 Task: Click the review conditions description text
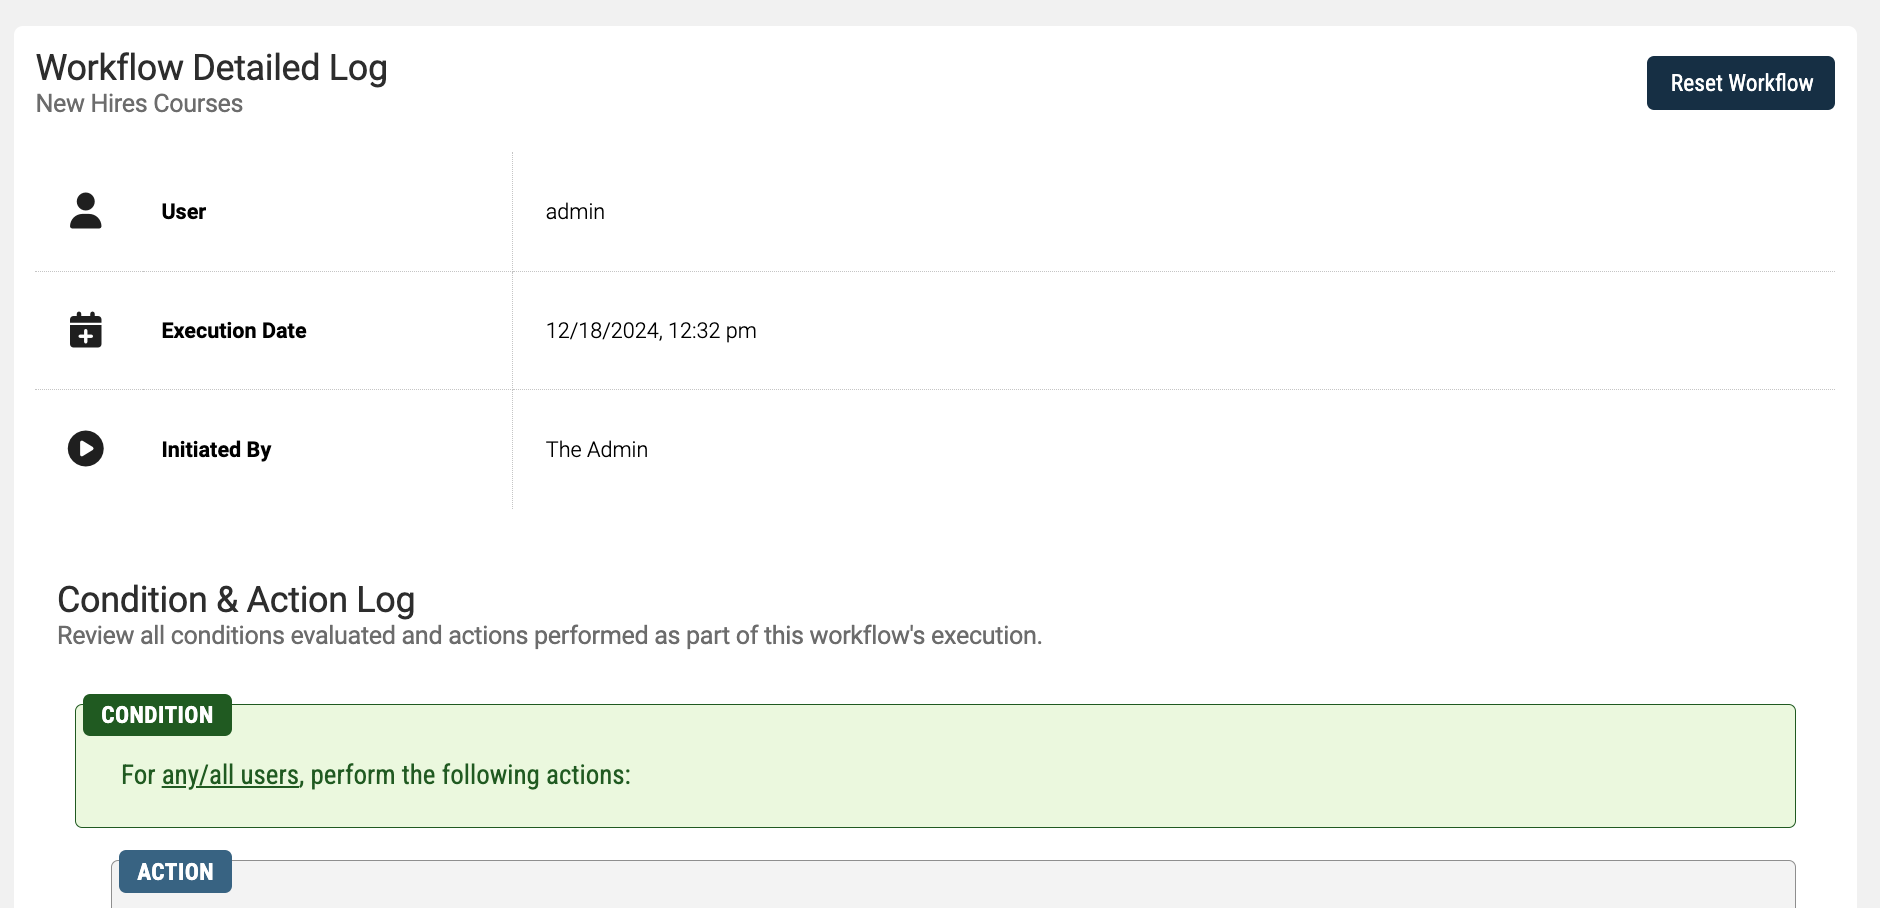[x=550, y=636]
